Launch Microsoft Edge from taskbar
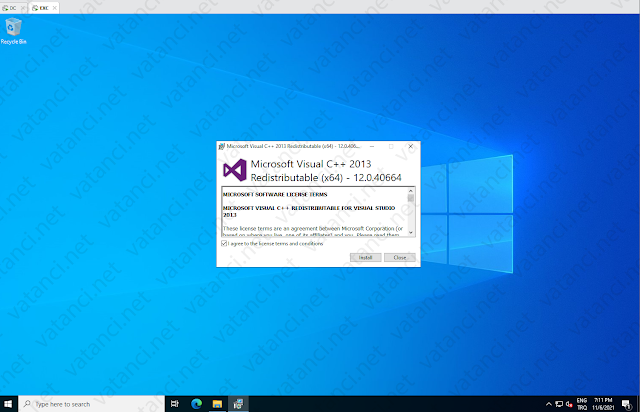The width and height of the screenshot is (640, 412). [196, 404]
